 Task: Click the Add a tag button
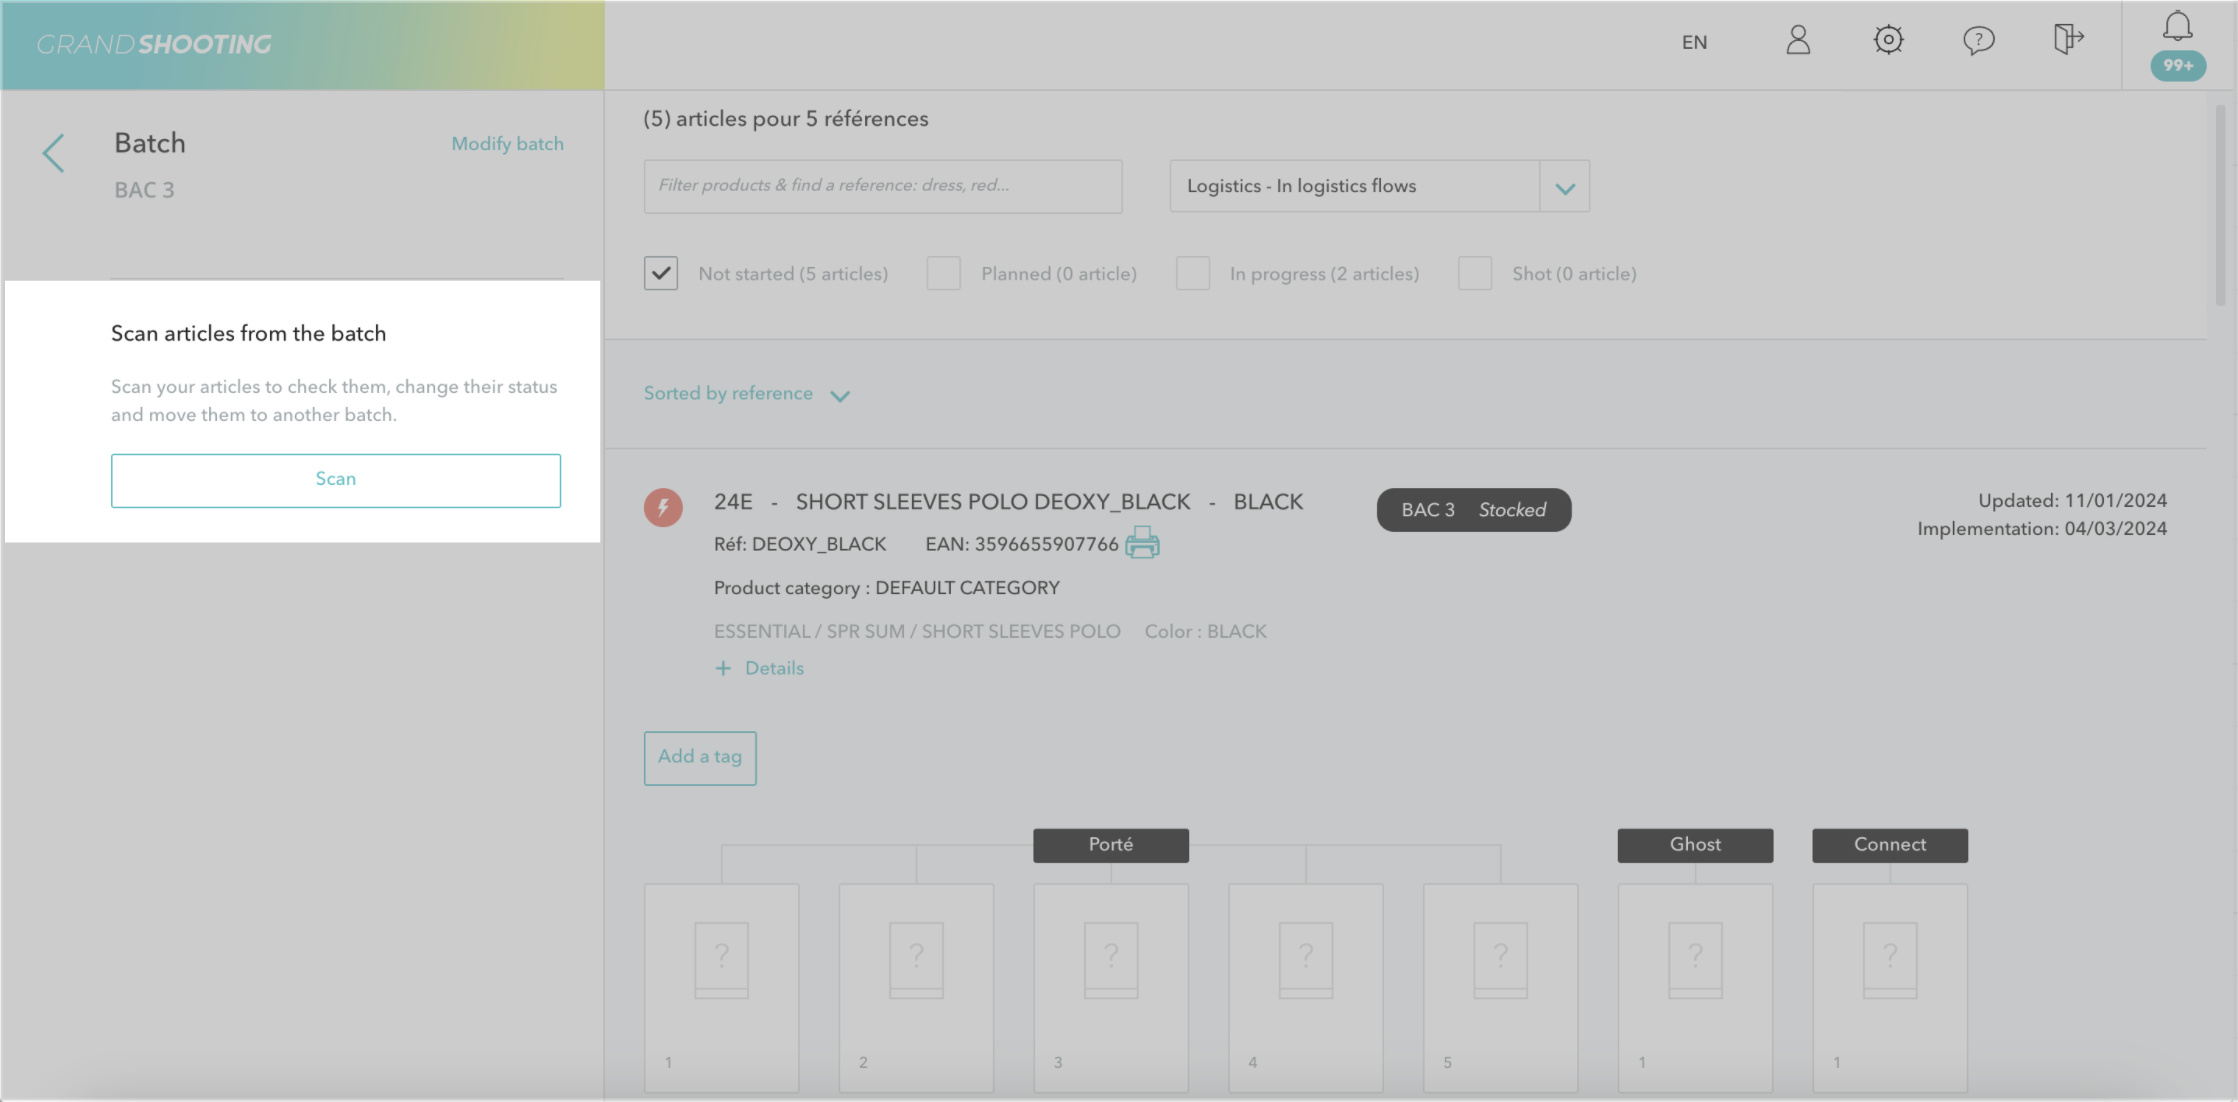[x=700, y=758]
